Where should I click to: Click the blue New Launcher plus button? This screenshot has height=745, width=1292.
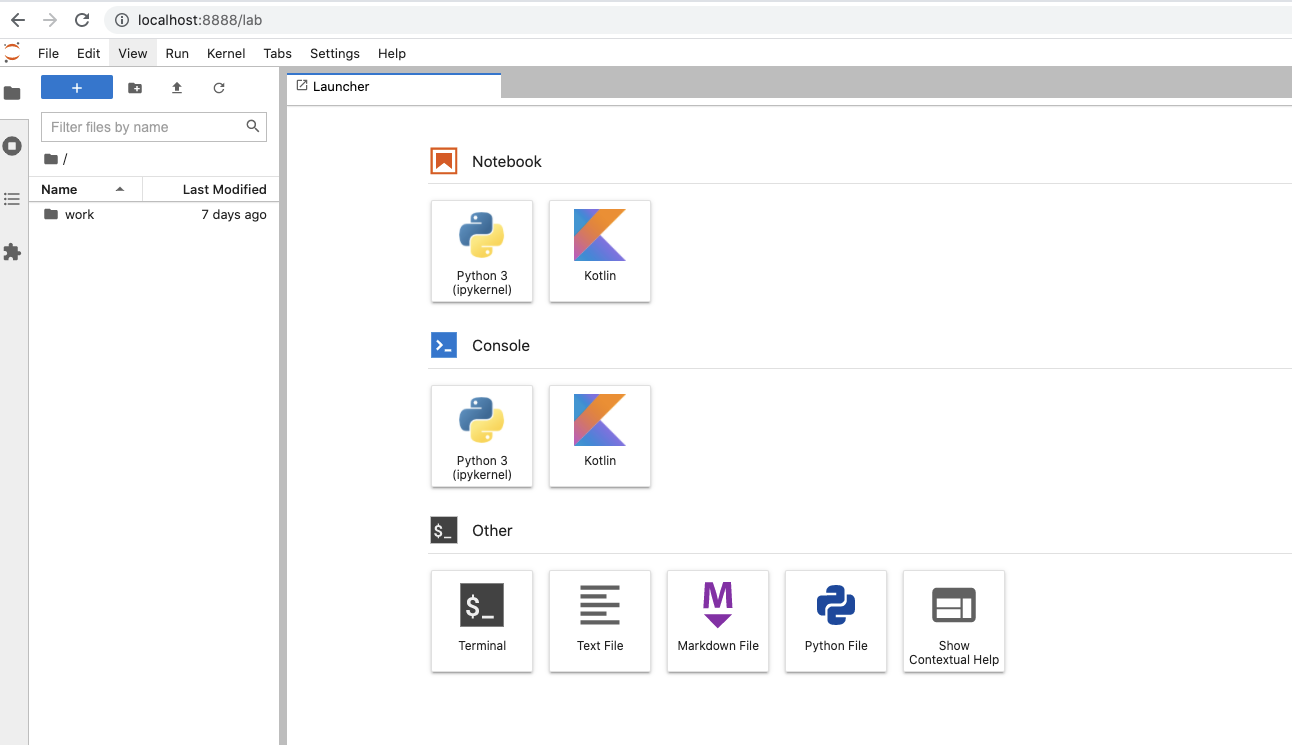[x=77, y=88]
